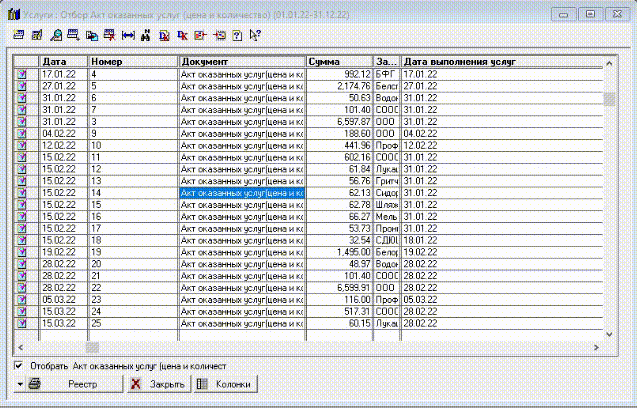Click the 'Сумма' column header
Image resolution: width=637 pixels, height=408 pixels.
tap(338, 62)
